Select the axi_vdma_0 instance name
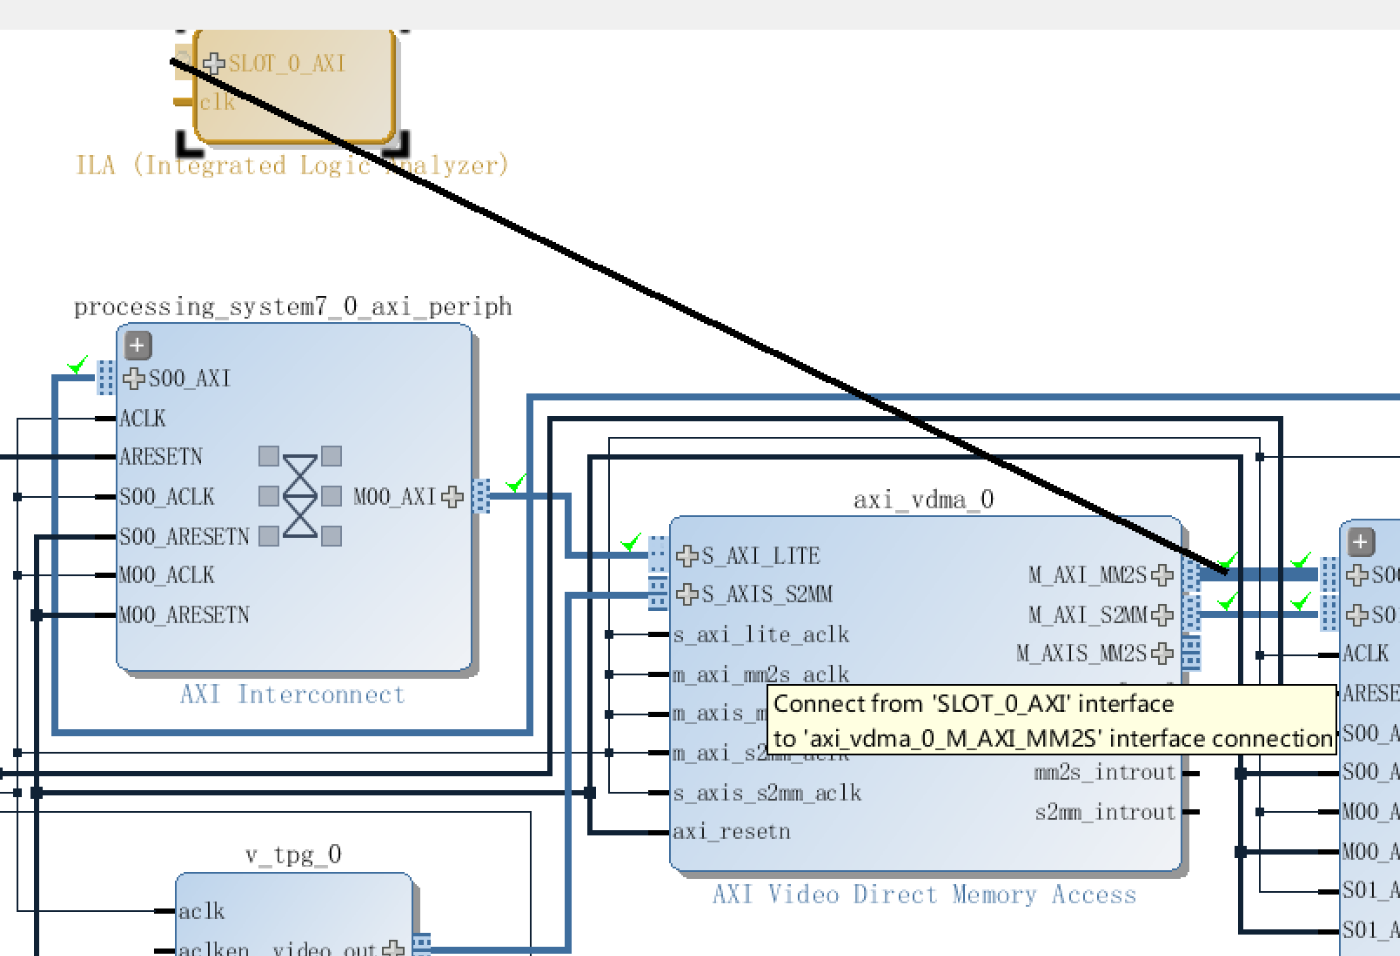The width and height of the screenshot is (1400, 956). [x=924, y=500]
